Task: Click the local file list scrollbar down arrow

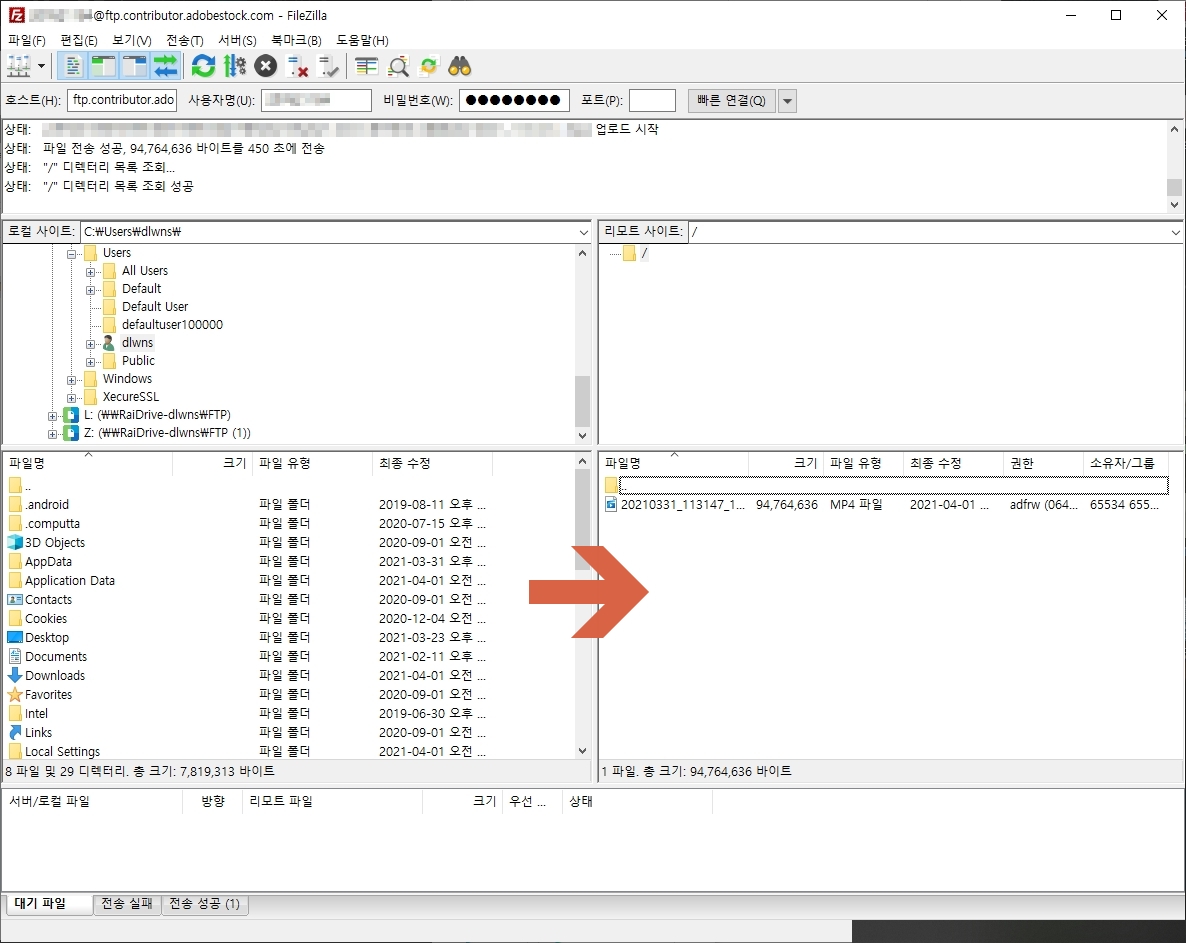Action: [x=582, y=751]
